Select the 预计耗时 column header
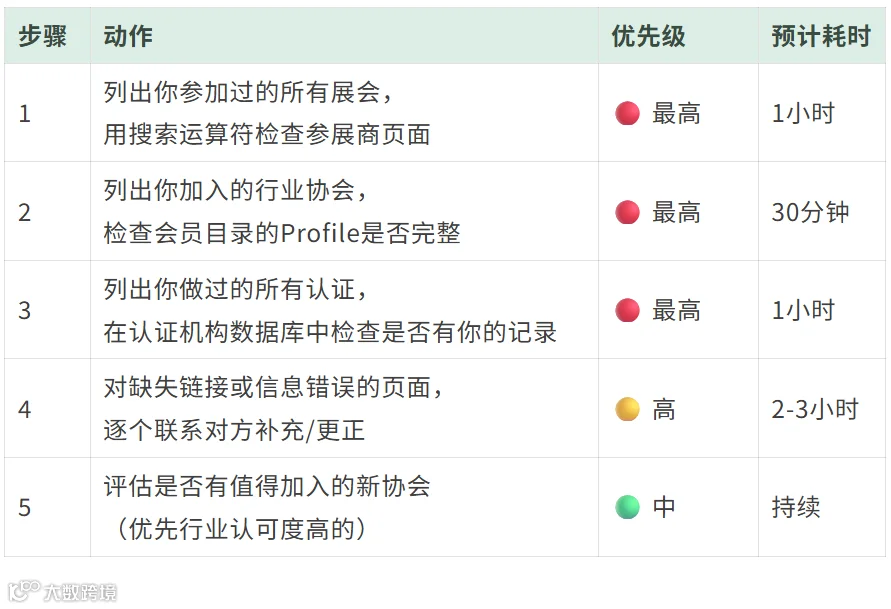The width and height of the screenshot is (891, 609). coord(821,36)
